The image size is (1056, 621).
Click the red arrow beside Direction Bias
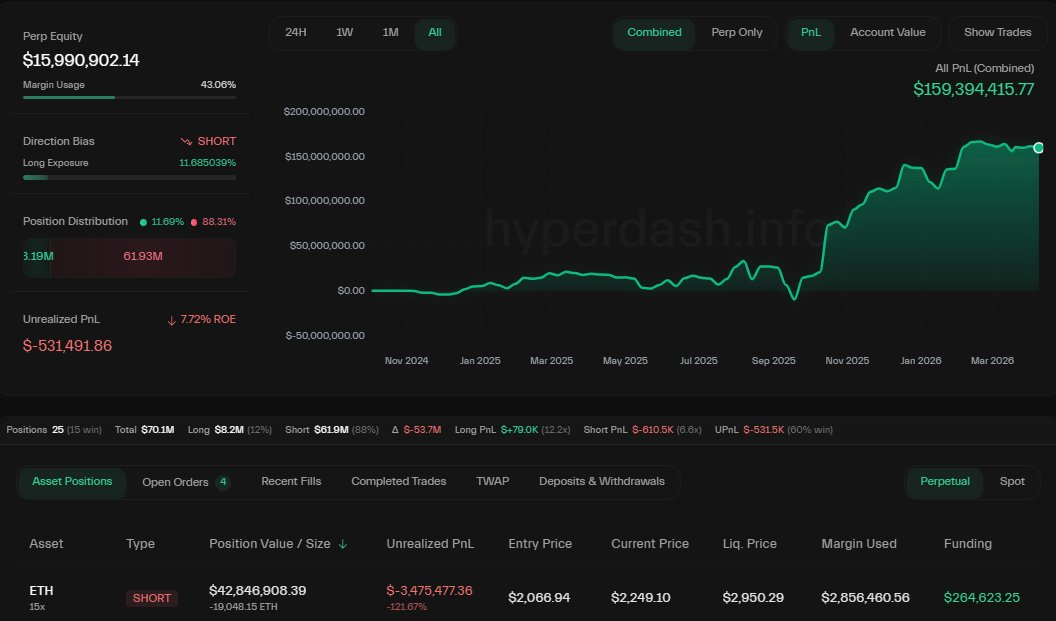[x=185, y=141]
